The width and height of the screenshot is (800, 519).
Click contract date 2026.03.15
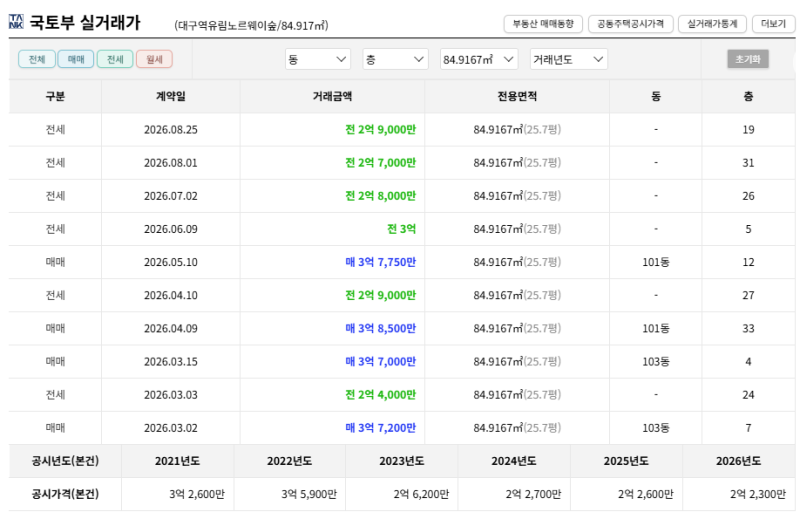(x=170, y=362)
